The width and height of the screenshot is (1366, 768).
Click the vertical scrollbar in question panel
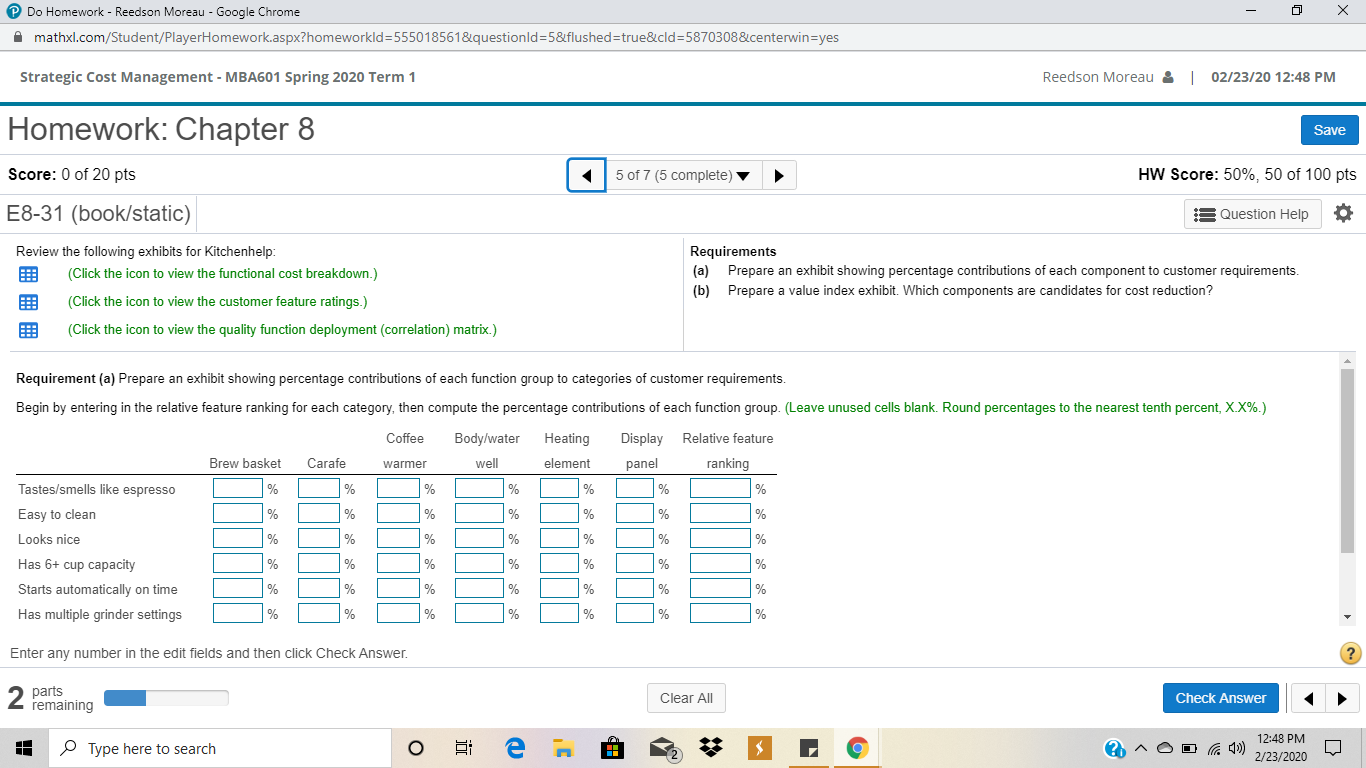click(1348, 460)
